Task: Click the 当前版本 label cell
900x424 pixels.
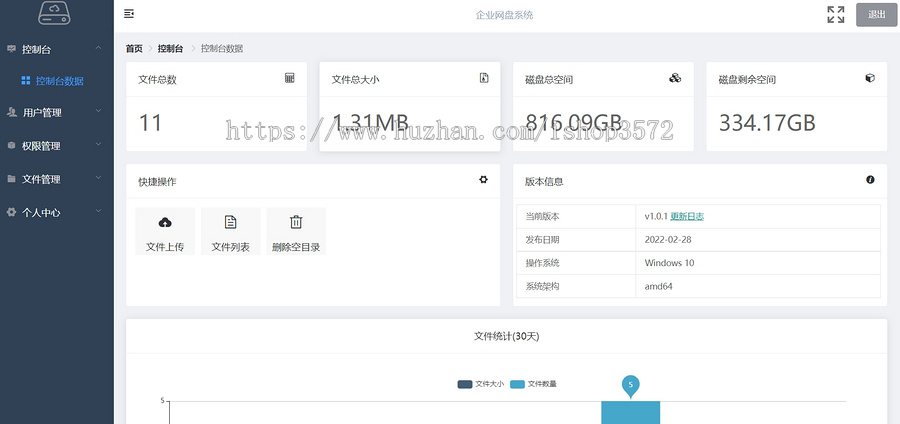Action: [x=576, y=216]
